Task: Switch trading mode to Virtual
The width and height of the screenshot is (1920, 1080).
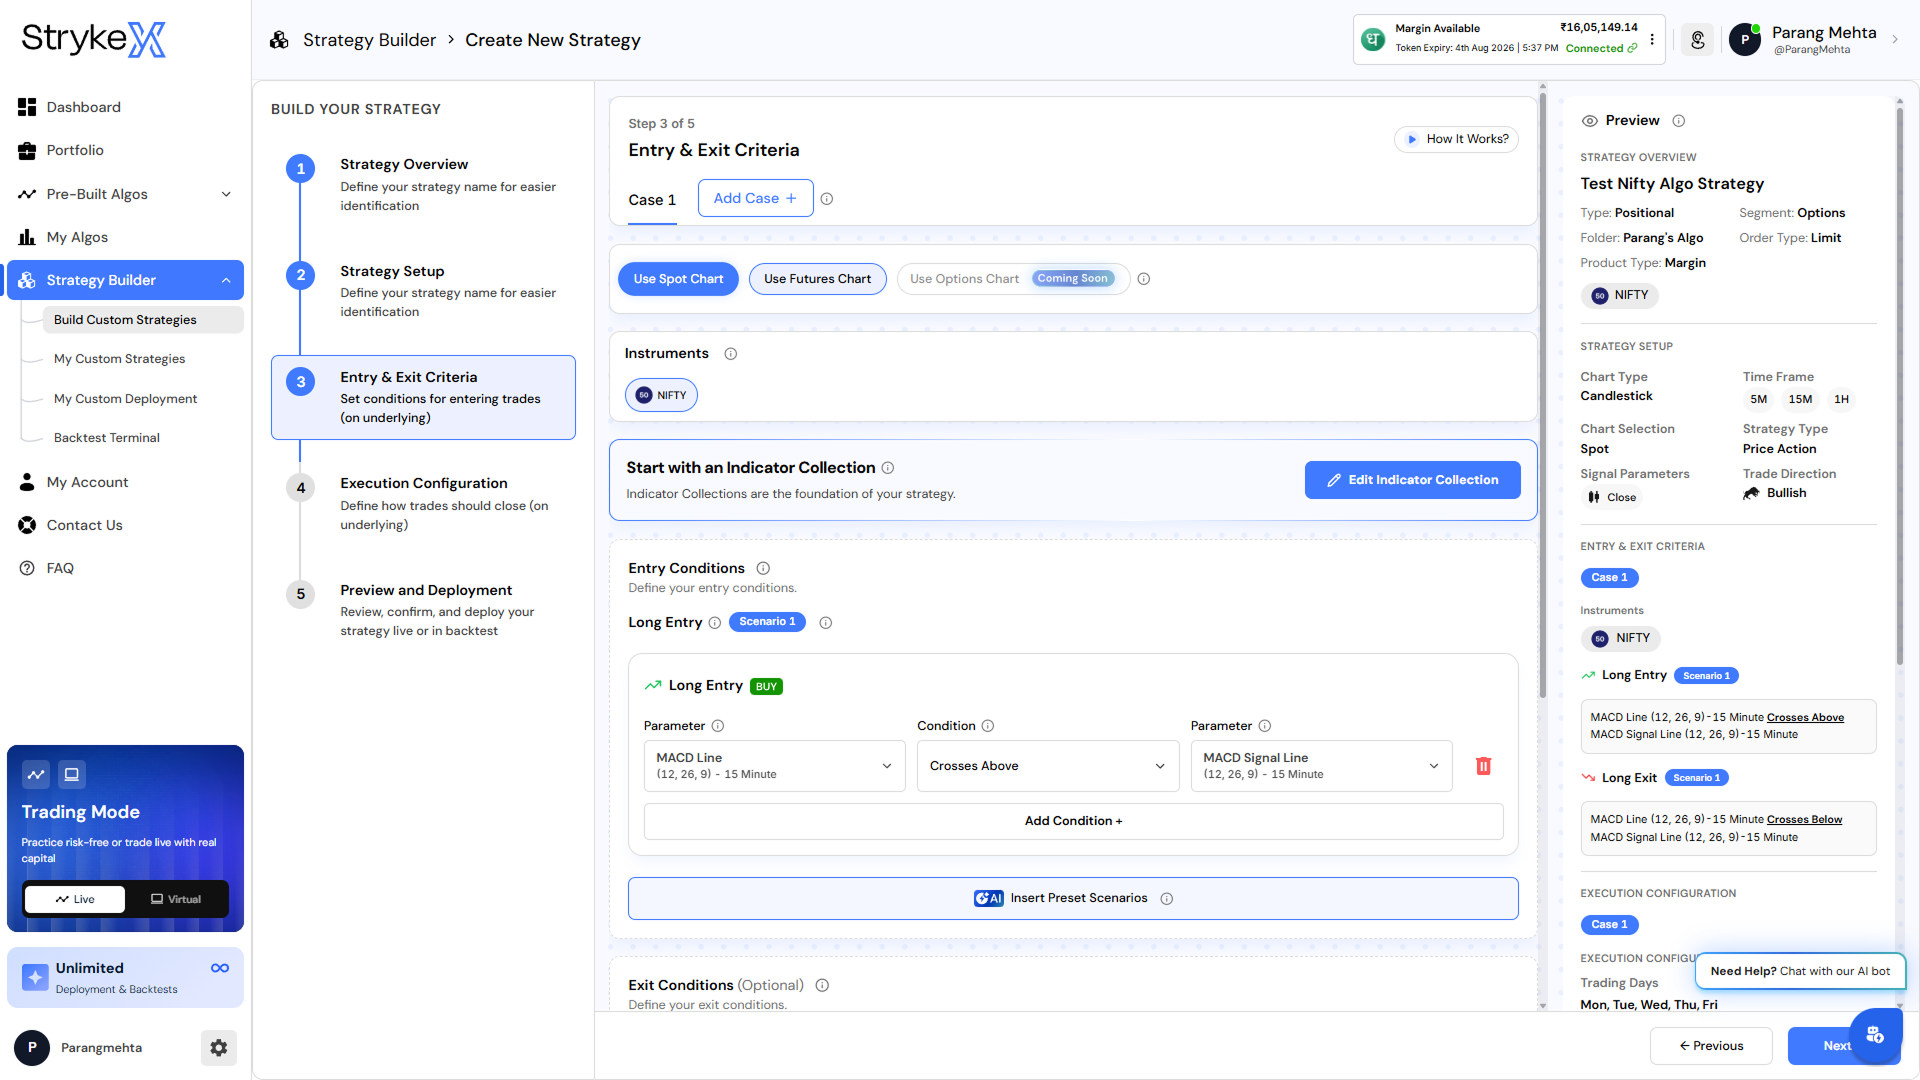Action: 176,899
